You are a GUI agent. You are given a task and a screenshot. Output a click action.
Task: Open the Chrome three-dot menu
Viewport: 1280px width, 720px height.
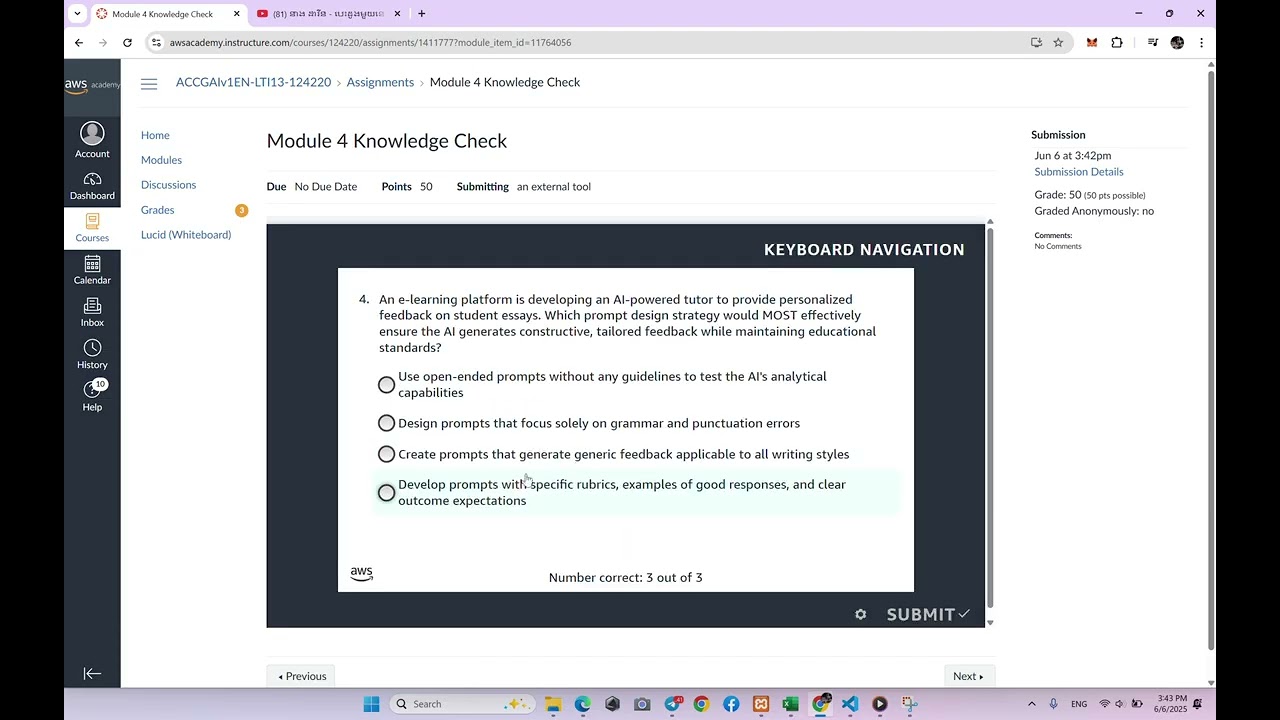(x=1201, y=42)
